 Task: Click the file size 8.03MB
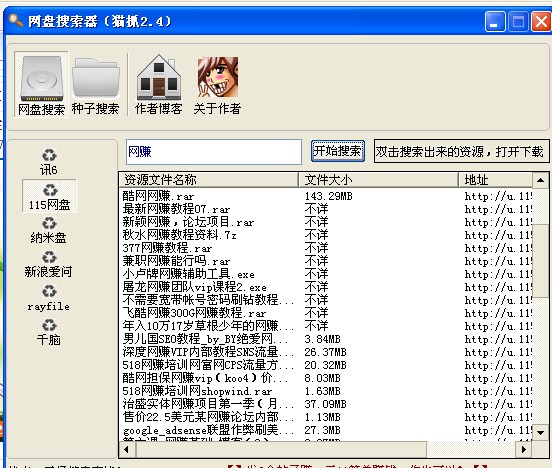322,378
